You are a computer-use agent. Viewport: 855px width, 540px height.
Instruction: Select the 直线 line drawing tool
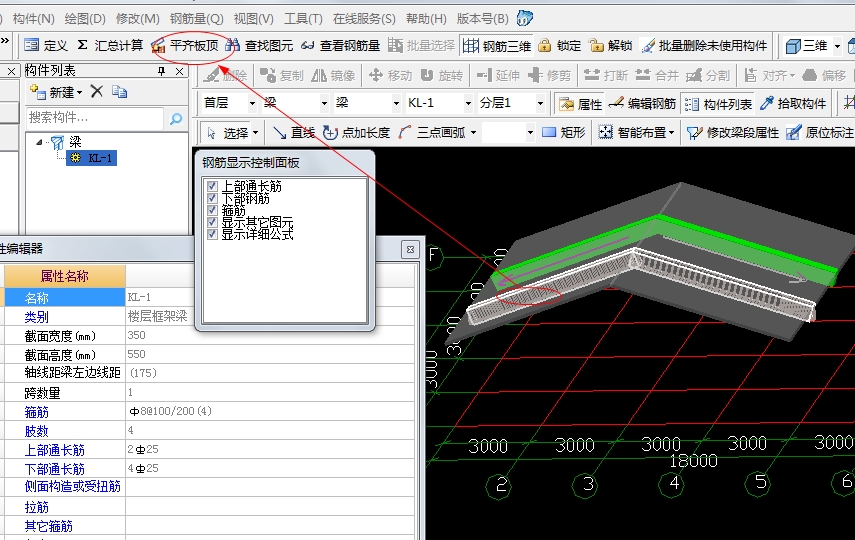[x=294, y=133]
